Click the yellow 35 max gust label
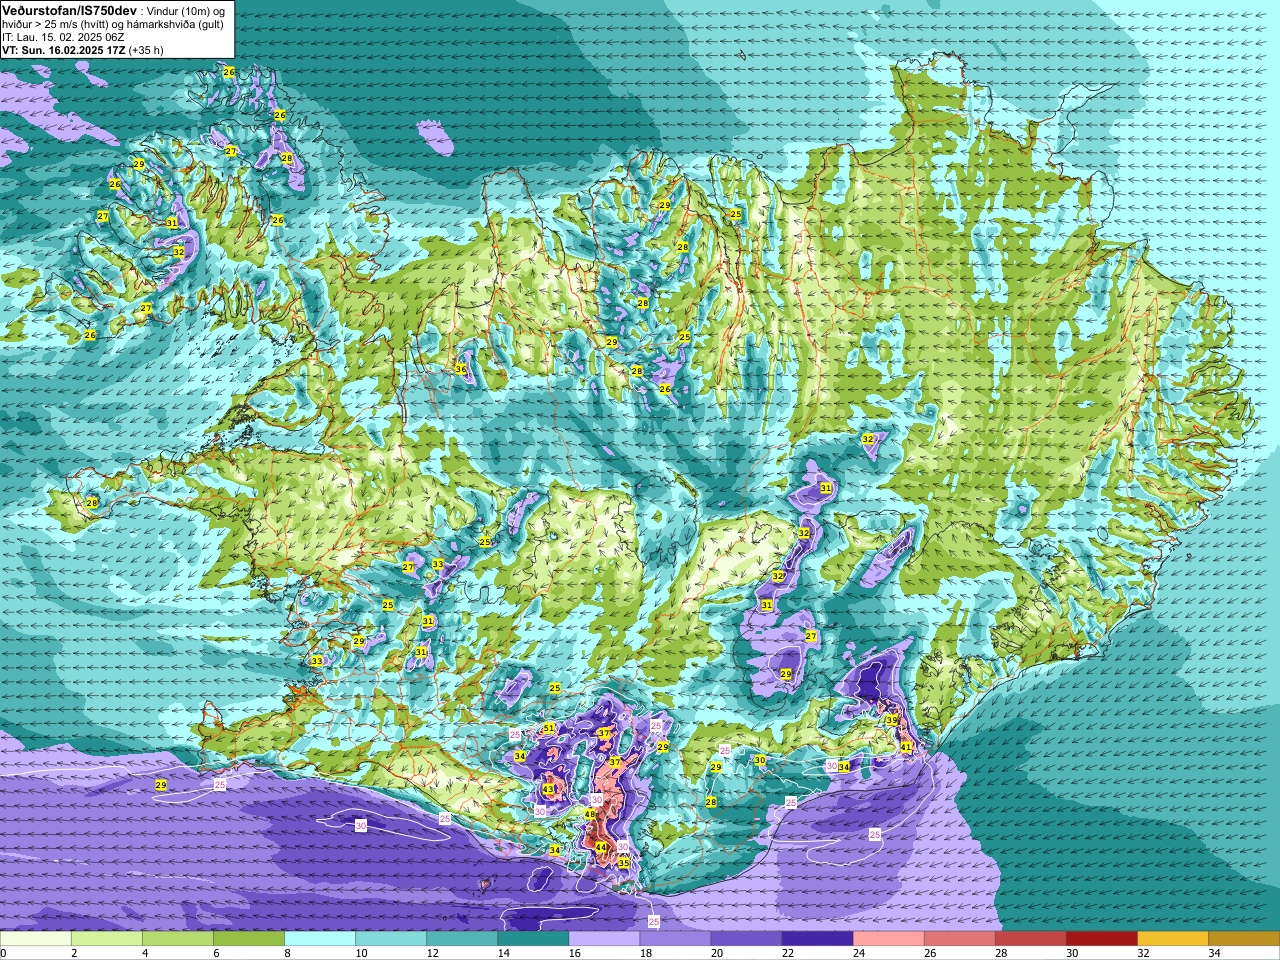This screenshot has height=960, width=1280. [x=623, y=862]
